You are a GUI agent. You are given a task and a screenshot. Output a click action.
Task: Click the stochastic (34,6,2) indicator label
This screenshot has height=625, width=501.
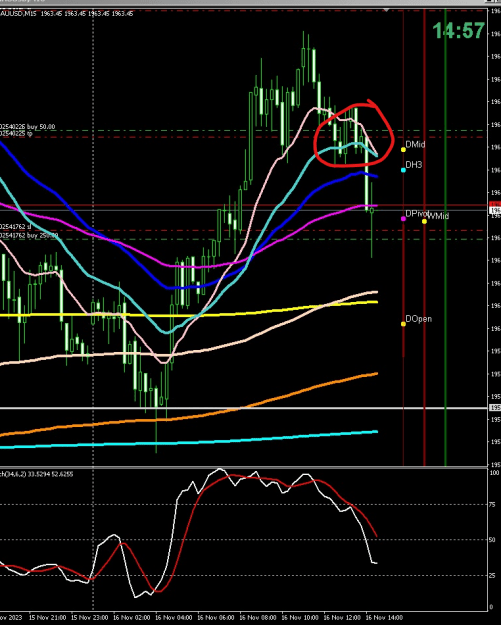36,474
